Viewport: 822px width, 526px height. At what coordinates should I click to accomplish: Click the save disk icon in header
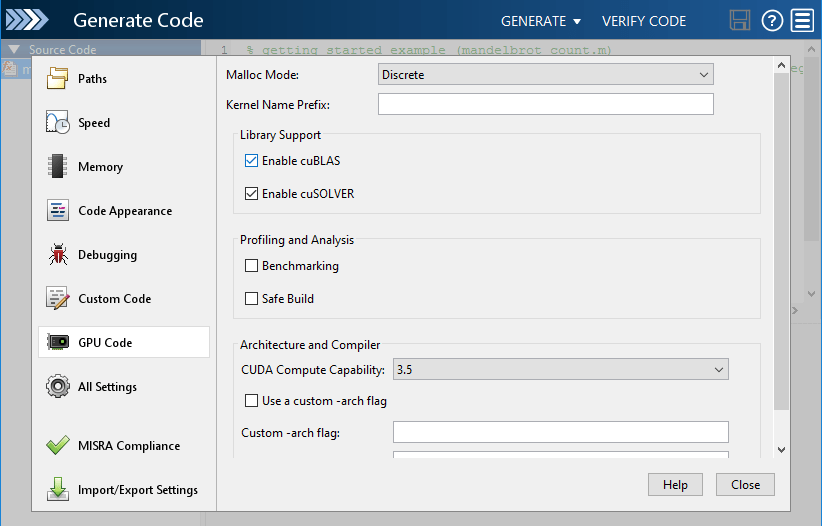(x=740, y=21)
